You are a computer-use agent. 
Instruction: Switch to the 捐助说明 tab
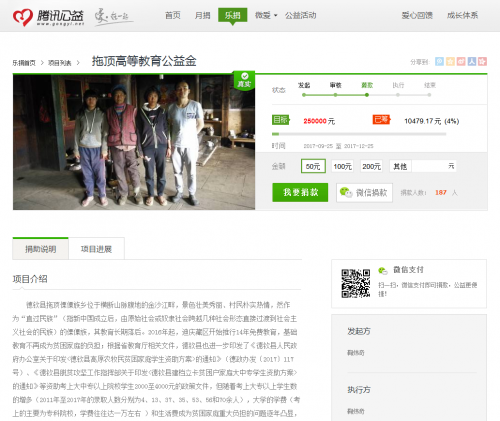coord(40,249)
